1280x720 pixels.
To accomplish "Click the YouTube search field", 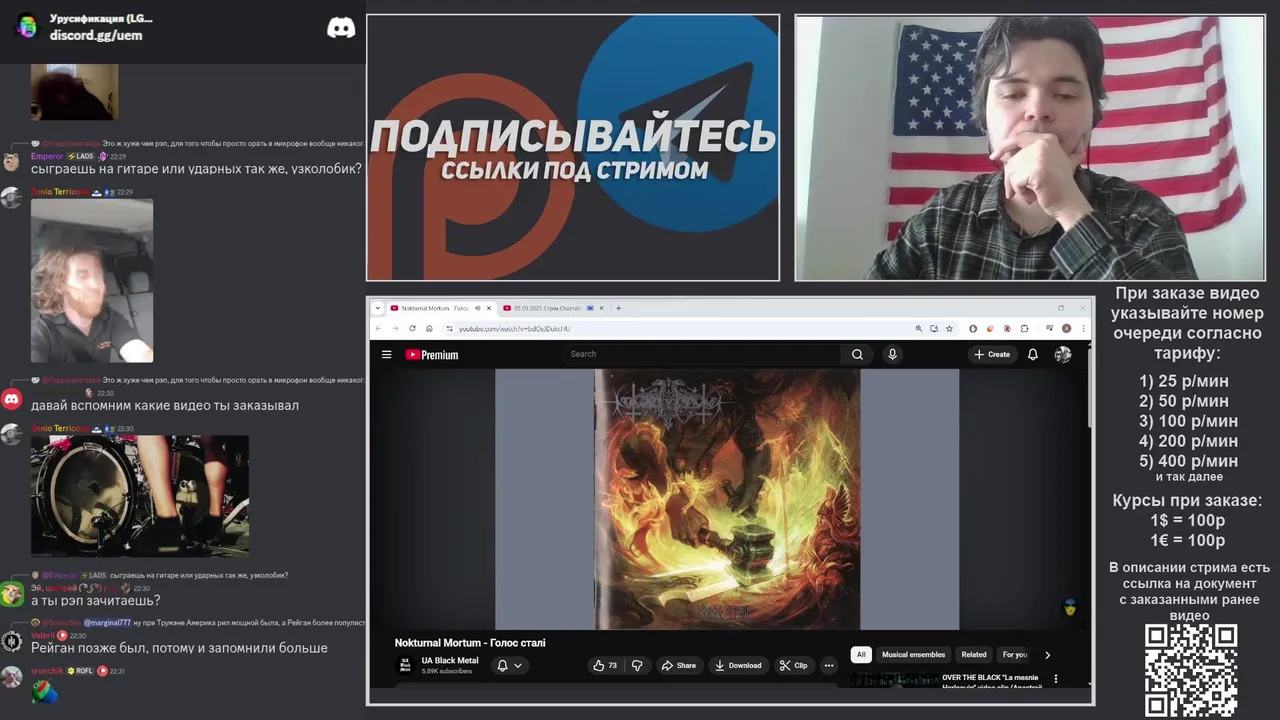I will click(x=701, y=354).
